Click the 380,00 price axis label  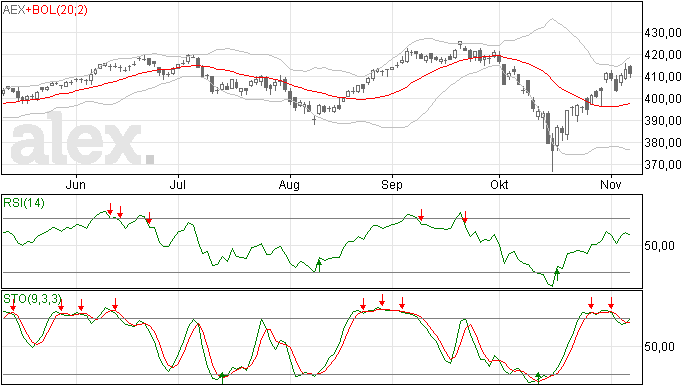663,143
